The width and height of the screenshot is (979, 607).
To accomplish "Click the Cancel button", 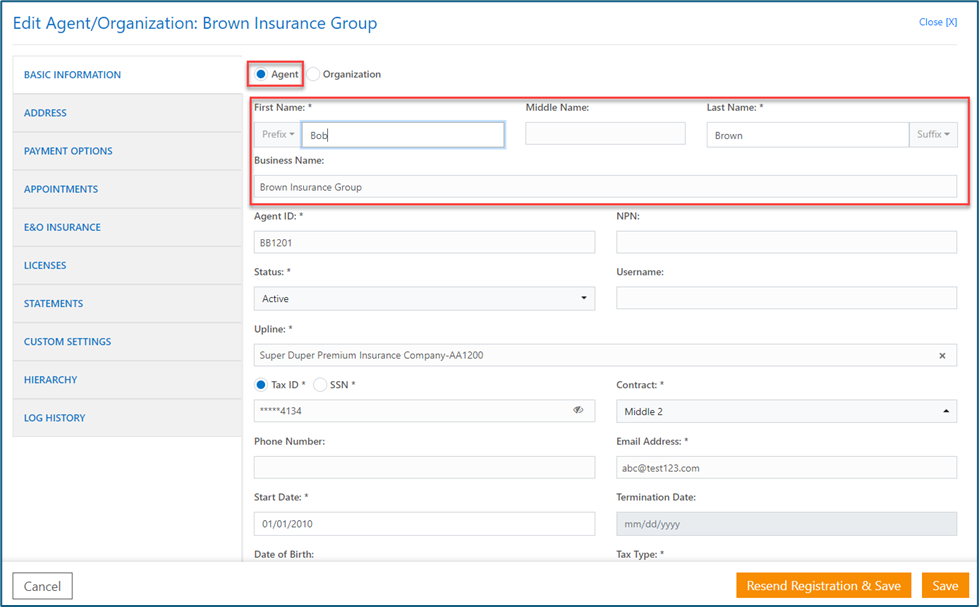I will (42, 586).
